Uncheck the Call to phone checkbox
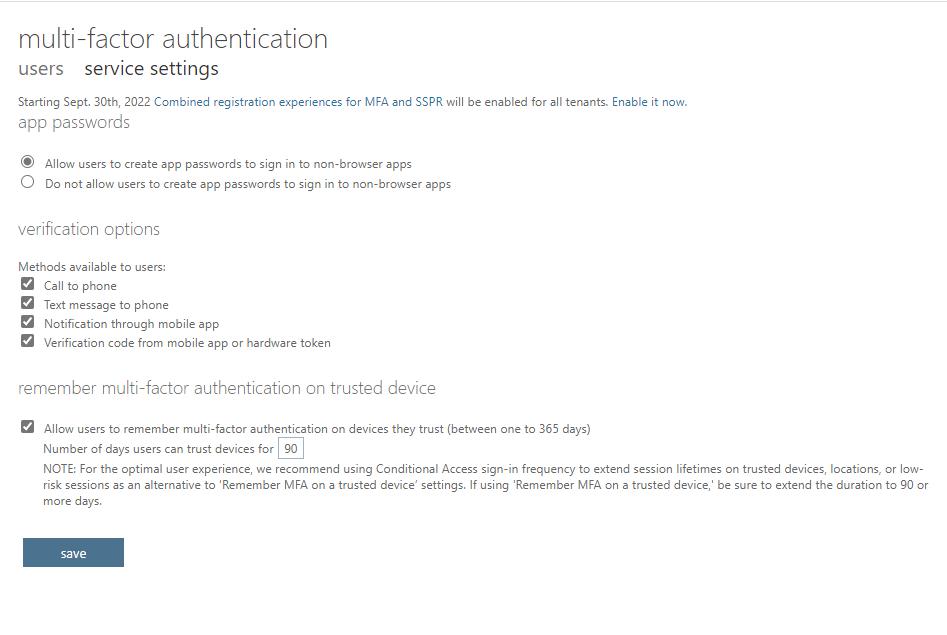 tap(27, 284)
